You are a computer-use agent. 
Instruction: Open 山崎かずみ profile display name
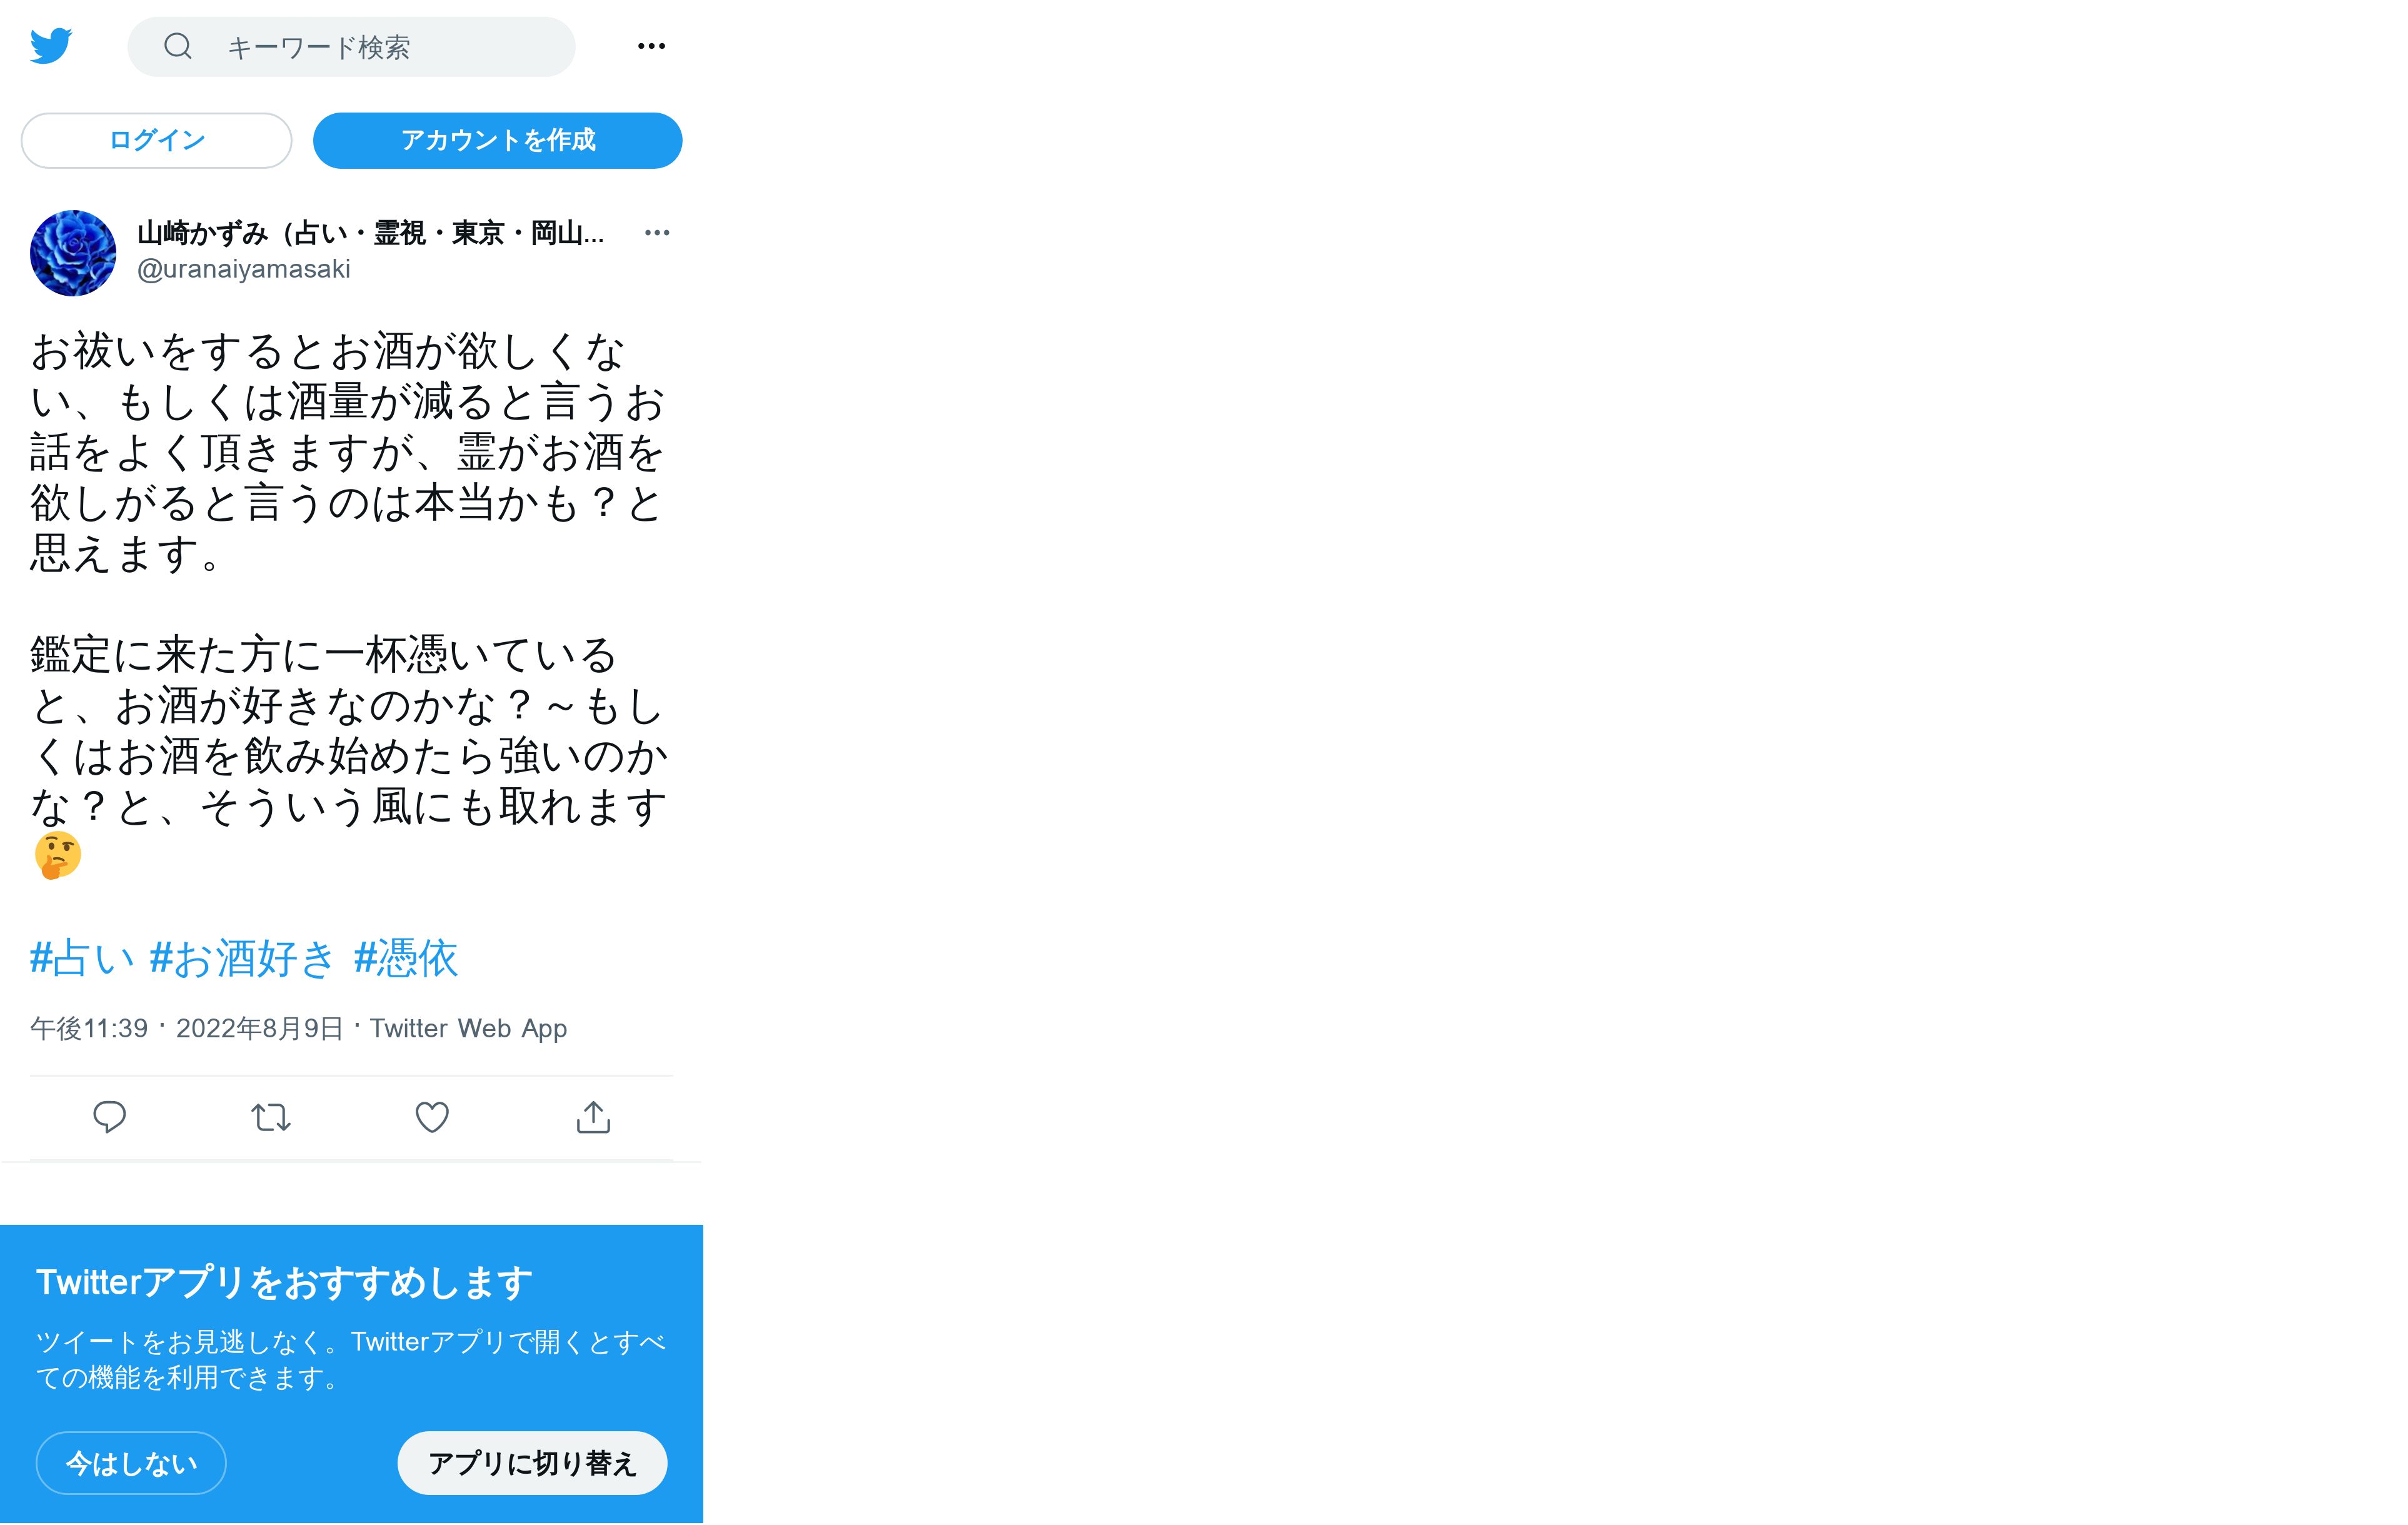(x=370, y=233)
